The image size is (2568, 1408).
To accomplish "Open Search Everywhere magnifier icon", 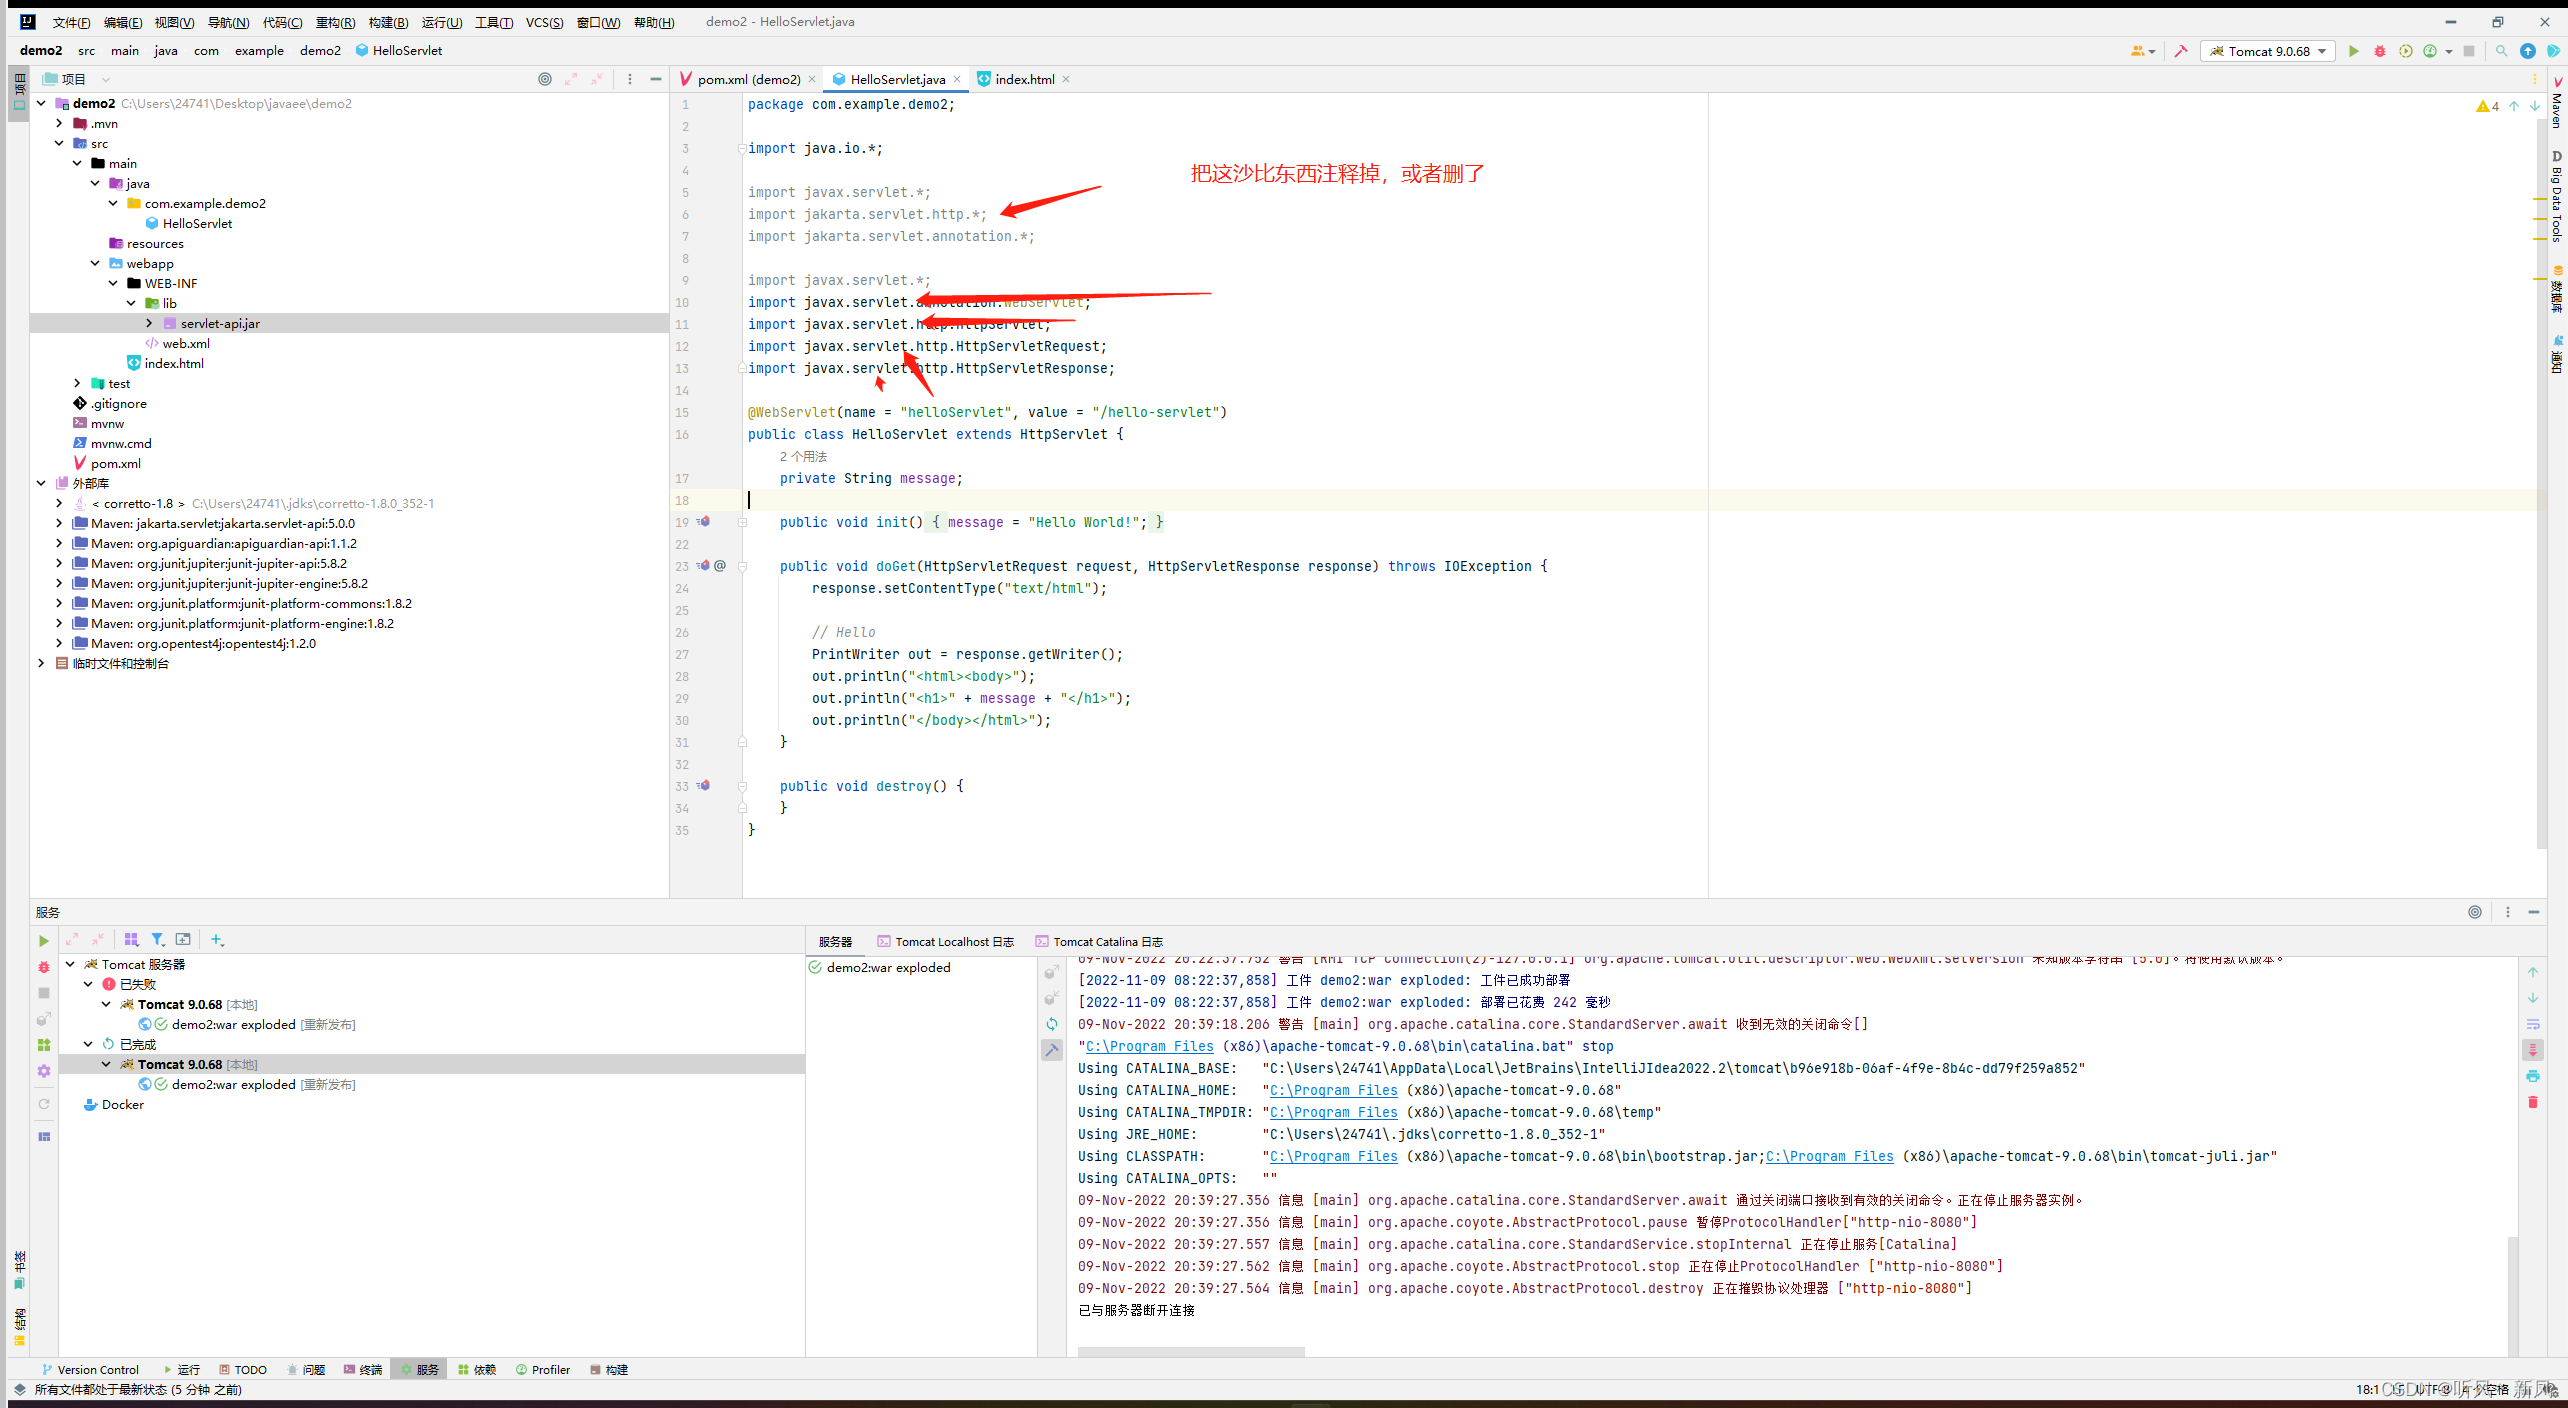I will click(x=2501, y=51).
